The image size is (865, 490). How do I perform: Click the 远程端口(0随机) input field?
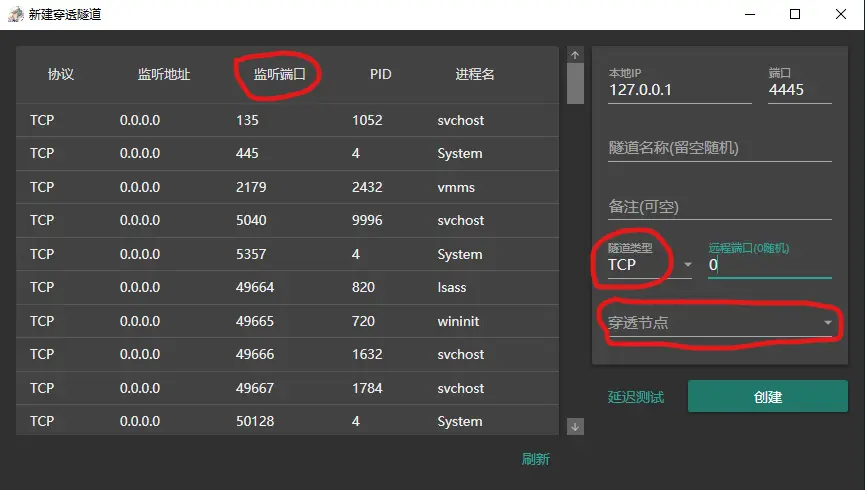770,265
